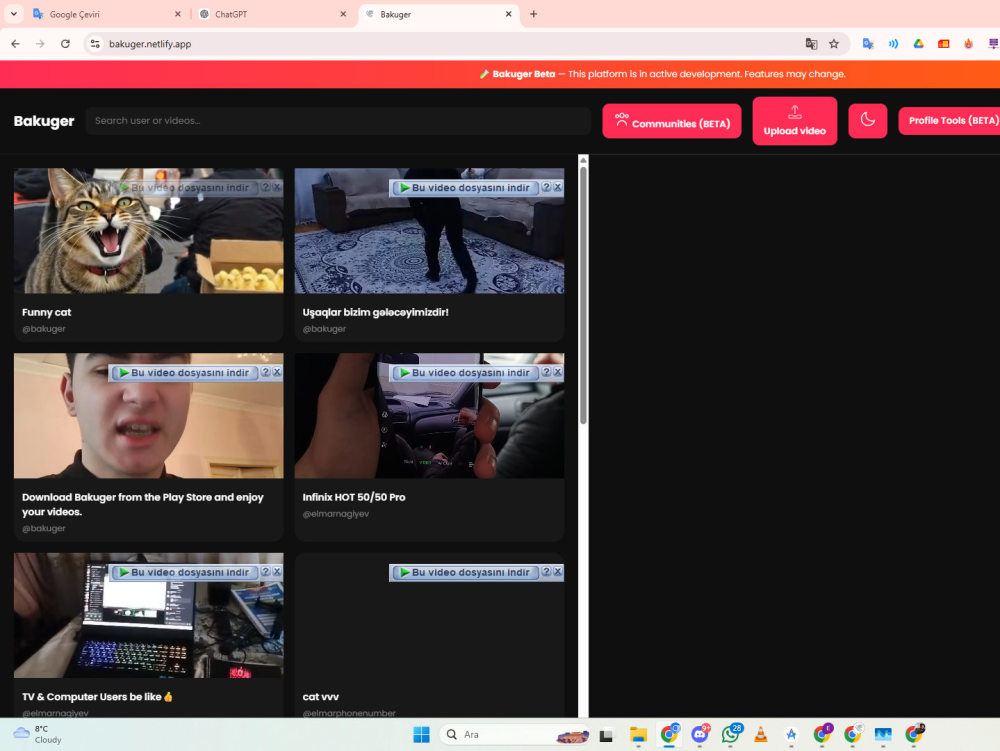This screenshot has height=751, width=1000.
Task: Go forward in browser history
Action: coord(40,44)
